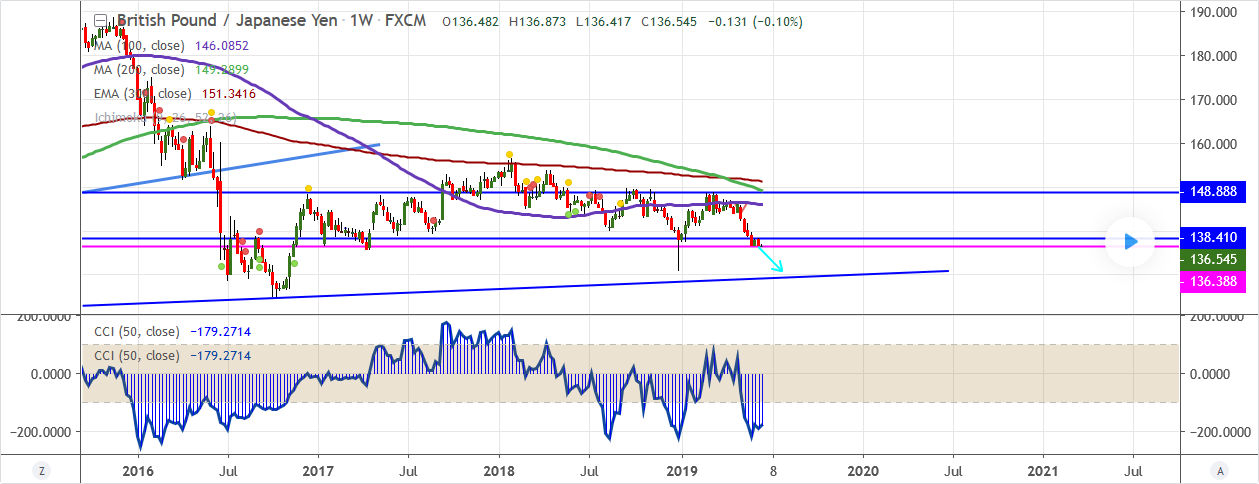Screen dimensions: 1259x484
Task: Click the 2016 label on the time axis
Action: tap(136, 470)
